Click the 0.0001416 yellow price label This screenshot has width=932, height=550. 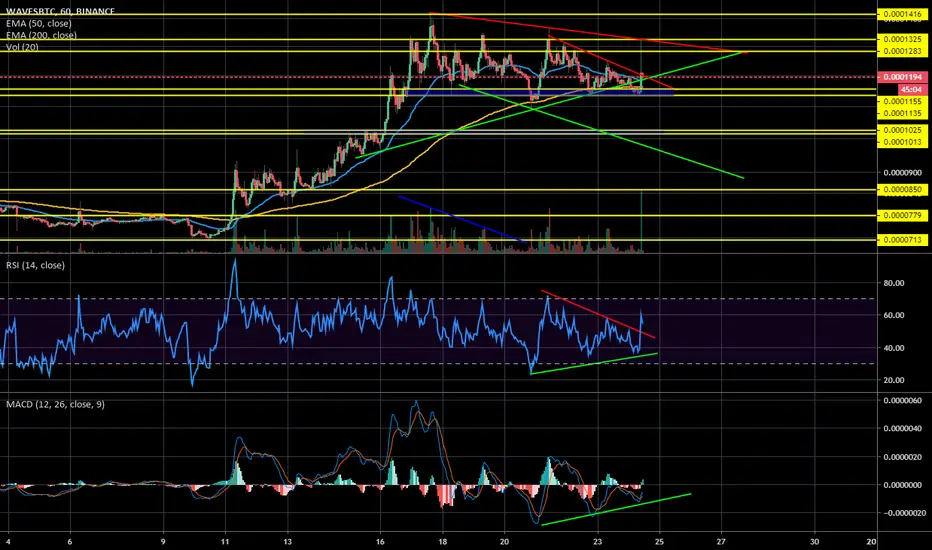click(902, 14)
